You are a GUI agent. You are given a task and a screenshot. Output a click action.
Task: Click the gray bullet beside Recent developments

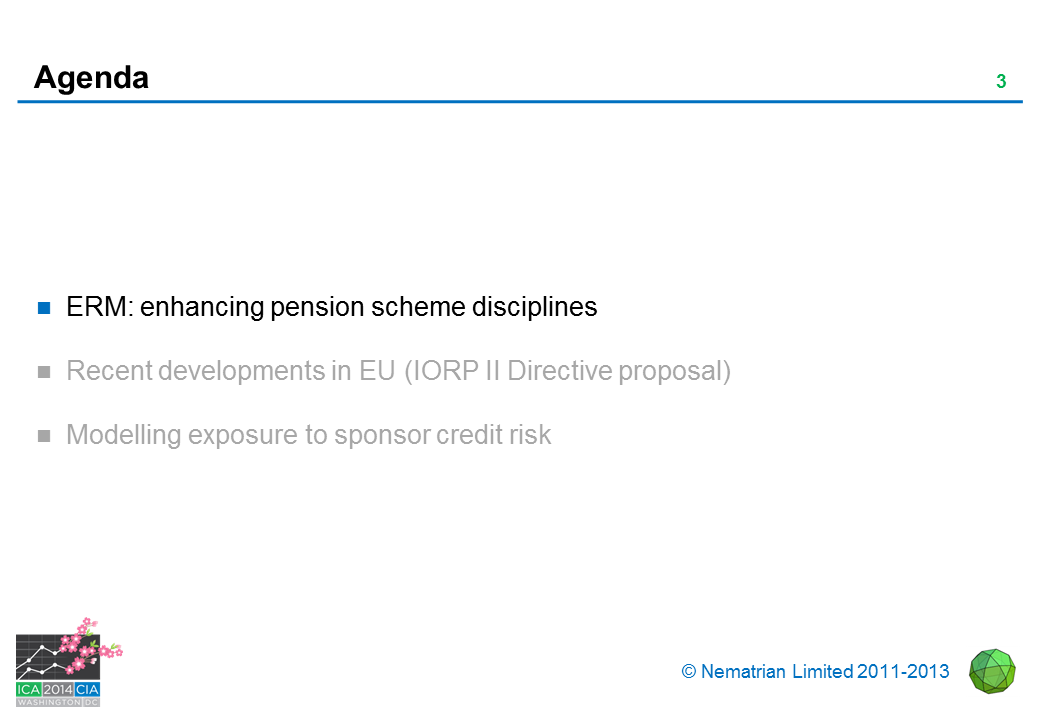point(44,372)
